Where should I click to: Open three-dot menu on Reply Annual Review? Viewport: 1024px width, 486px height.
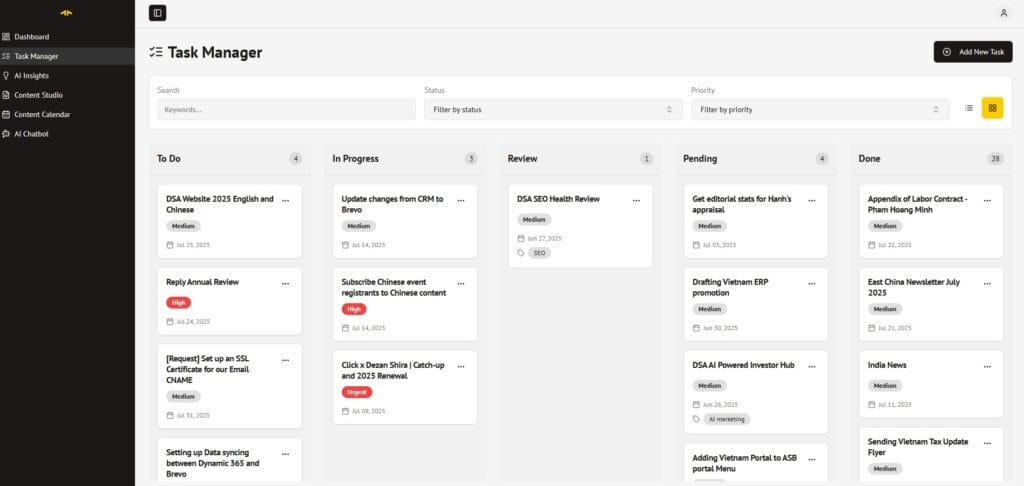(286, 283)
